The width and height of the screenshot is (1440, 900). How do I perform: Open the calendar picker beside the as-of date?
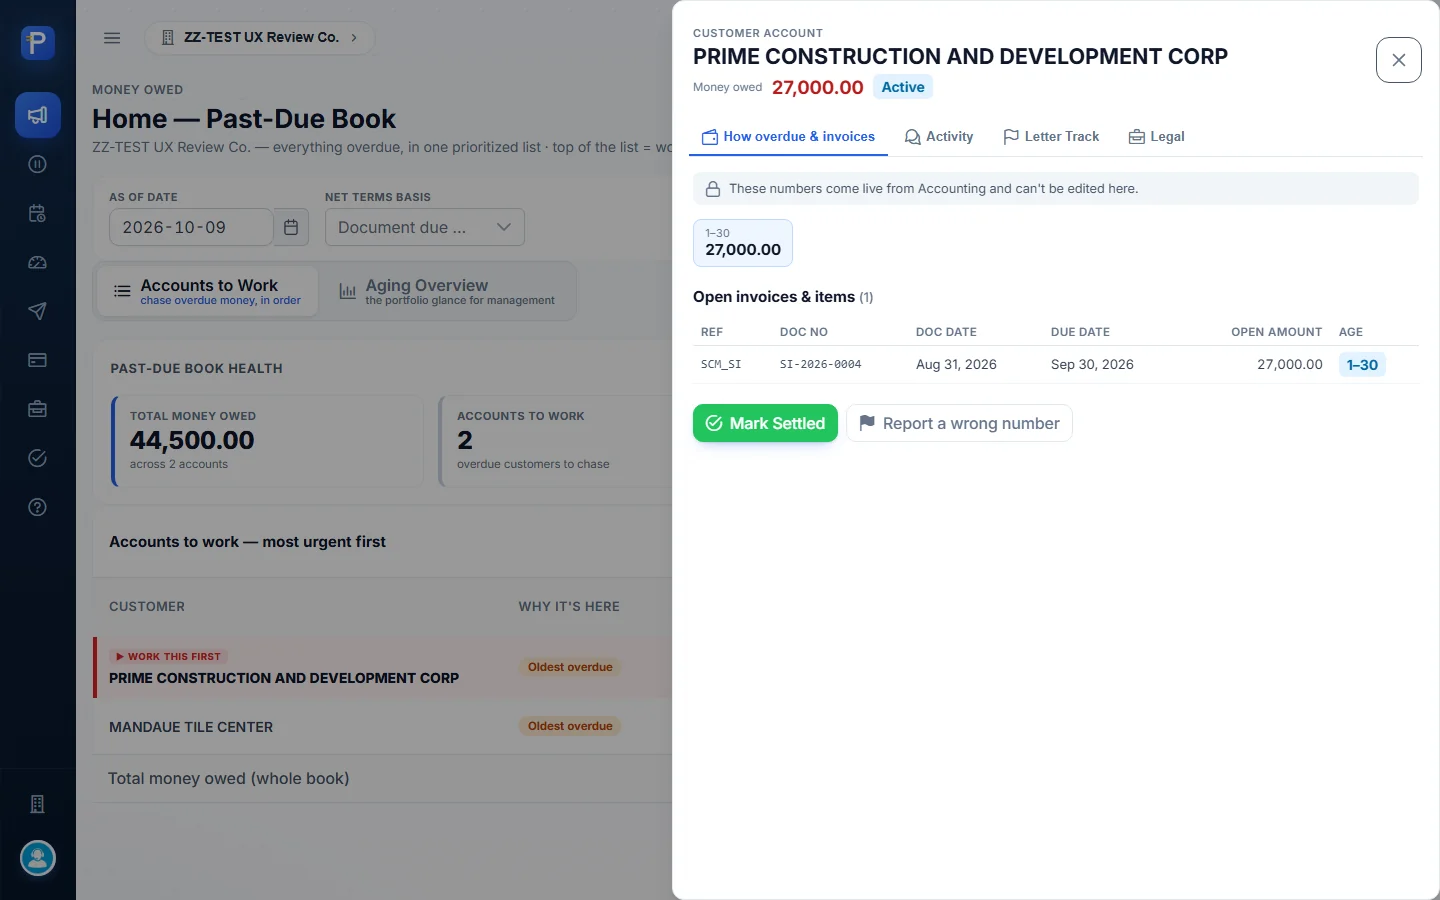[x=291, y=227]
